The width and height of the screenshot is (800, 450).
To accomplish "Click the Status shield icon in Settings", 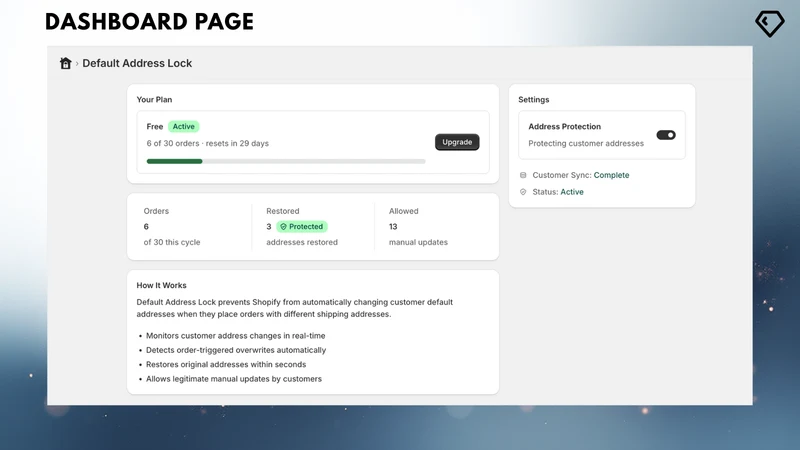I will [x=523, y=192].
